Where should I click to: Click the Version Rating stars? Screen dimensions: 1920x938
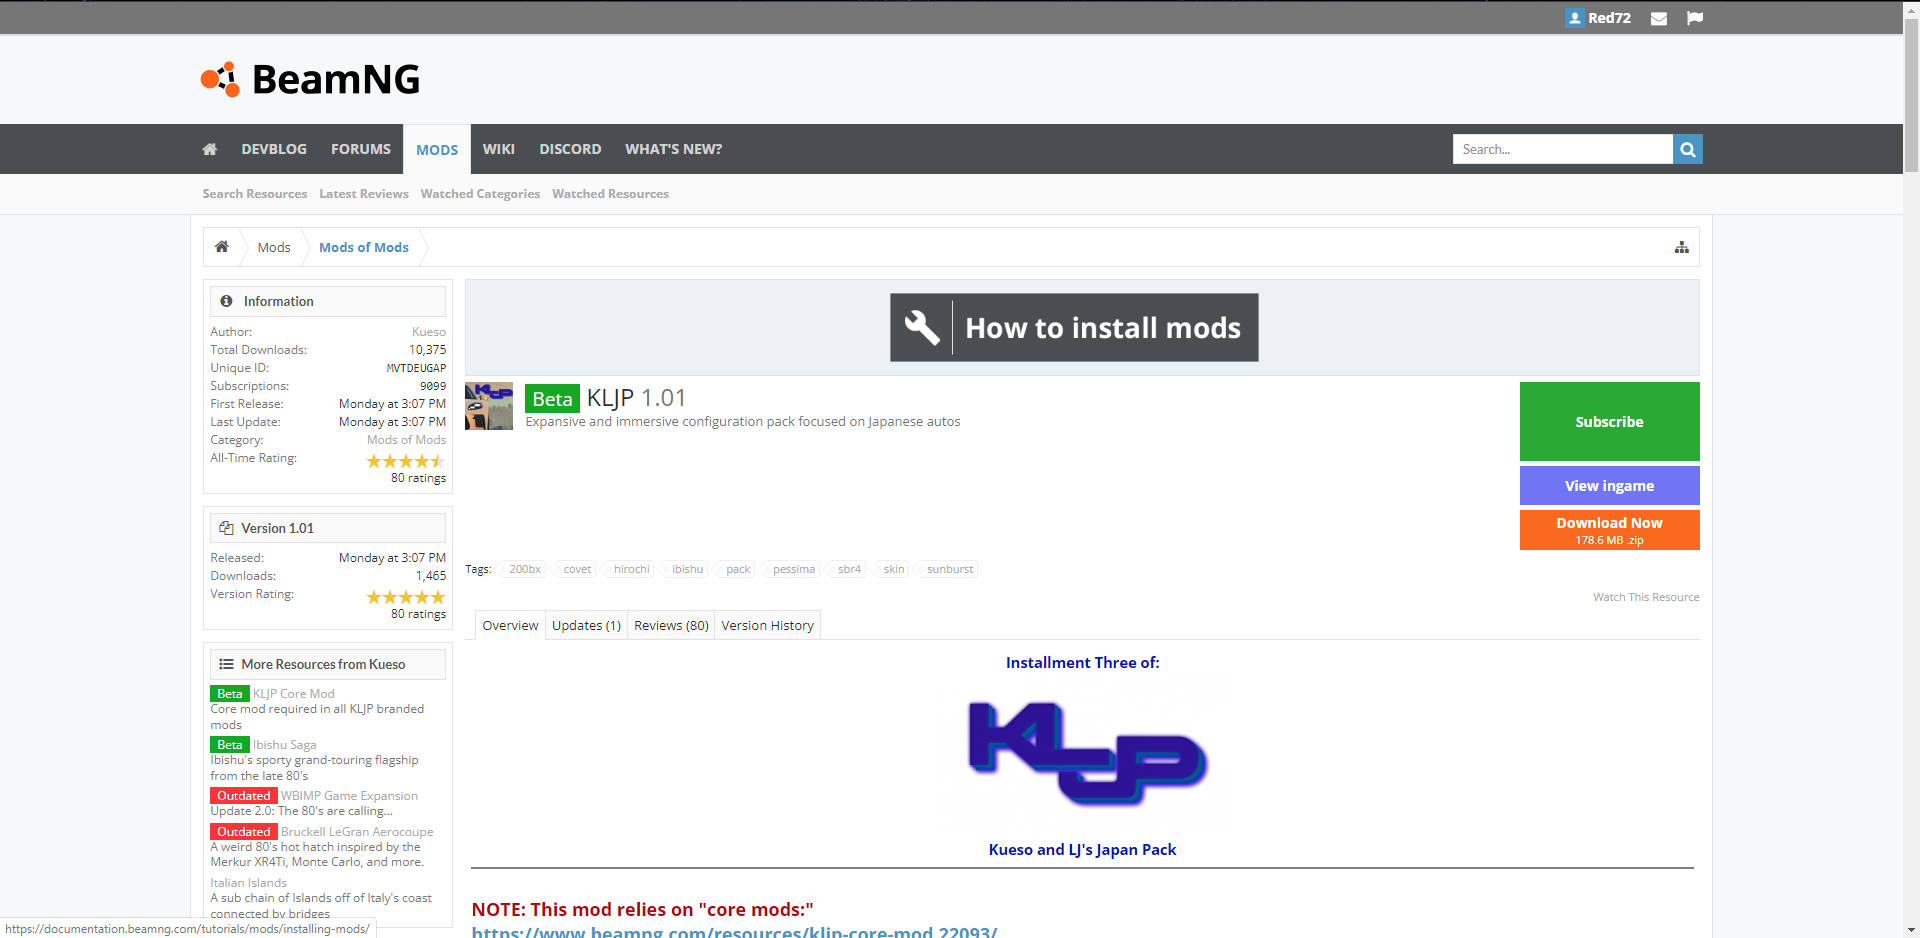point(406,597)
